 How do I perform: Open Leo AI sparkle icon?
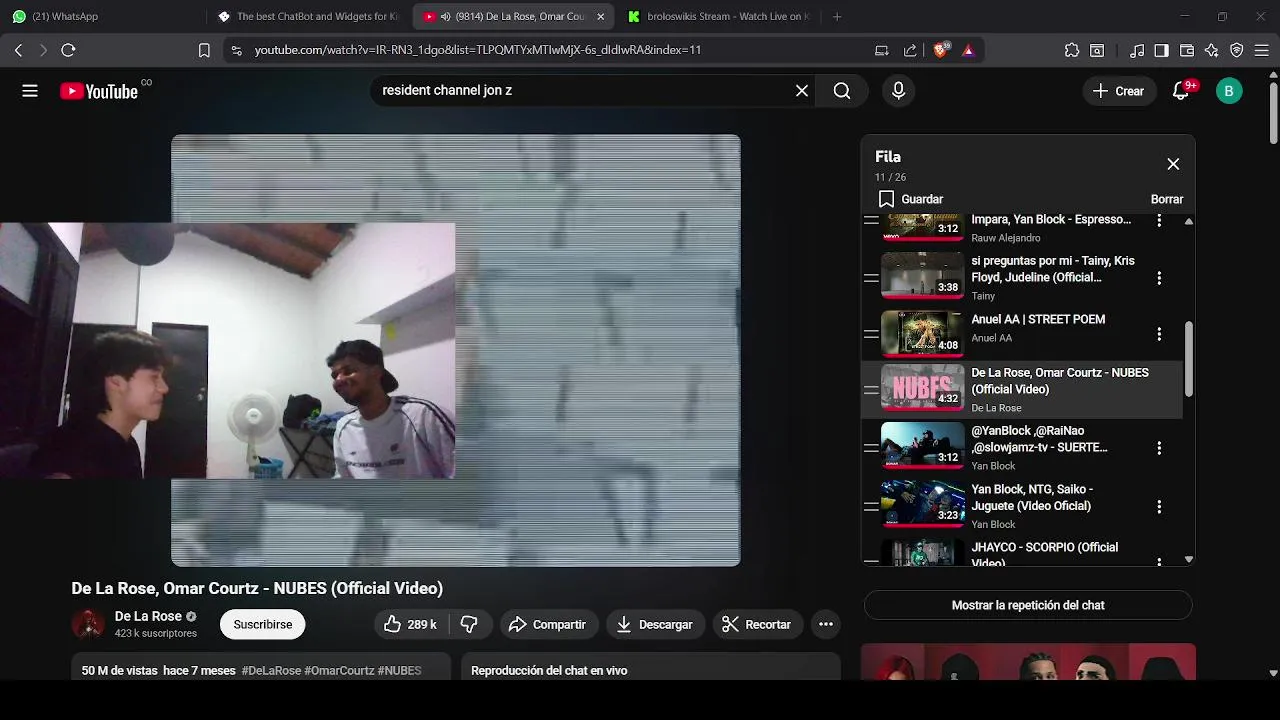1212,50
